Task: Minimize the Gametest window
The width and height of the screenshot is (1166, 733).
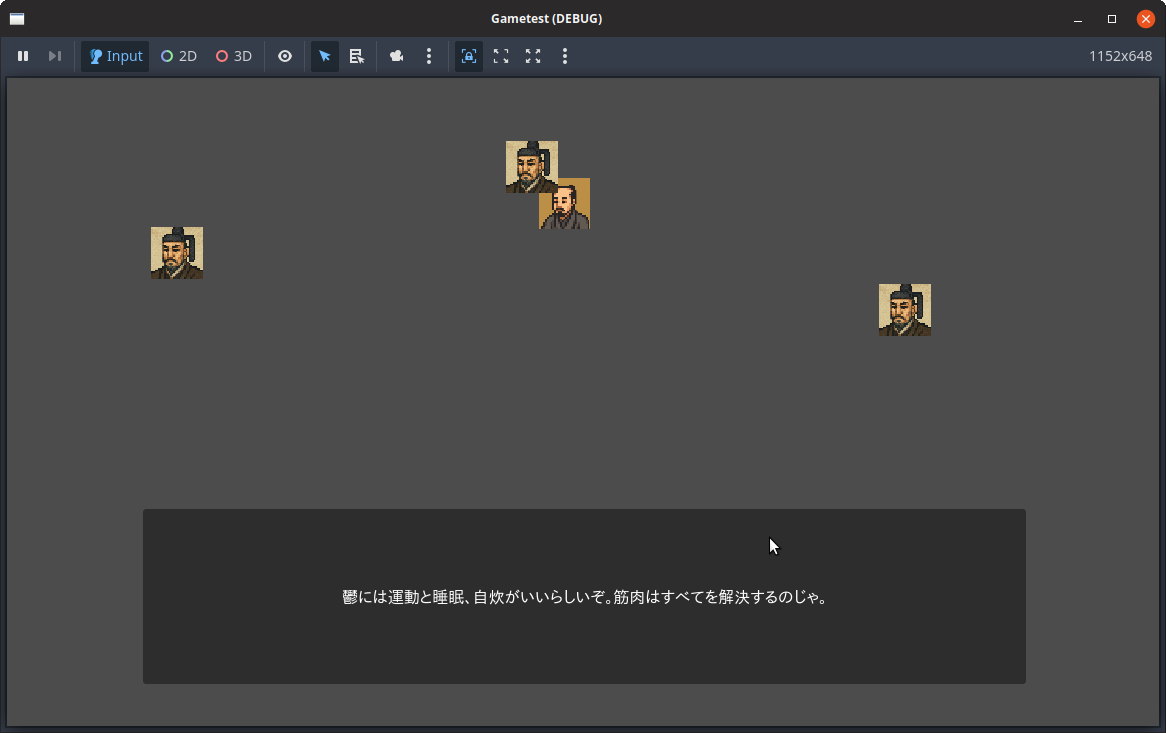Action: point(1078,19)
